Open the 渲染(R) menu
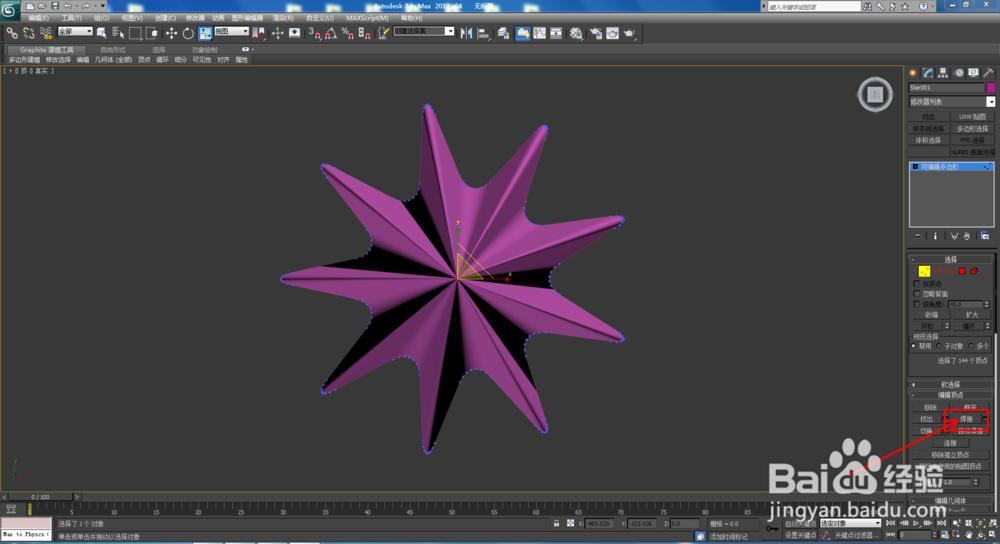The height and width of the screenshot is (544, 1000). [283, 18]
